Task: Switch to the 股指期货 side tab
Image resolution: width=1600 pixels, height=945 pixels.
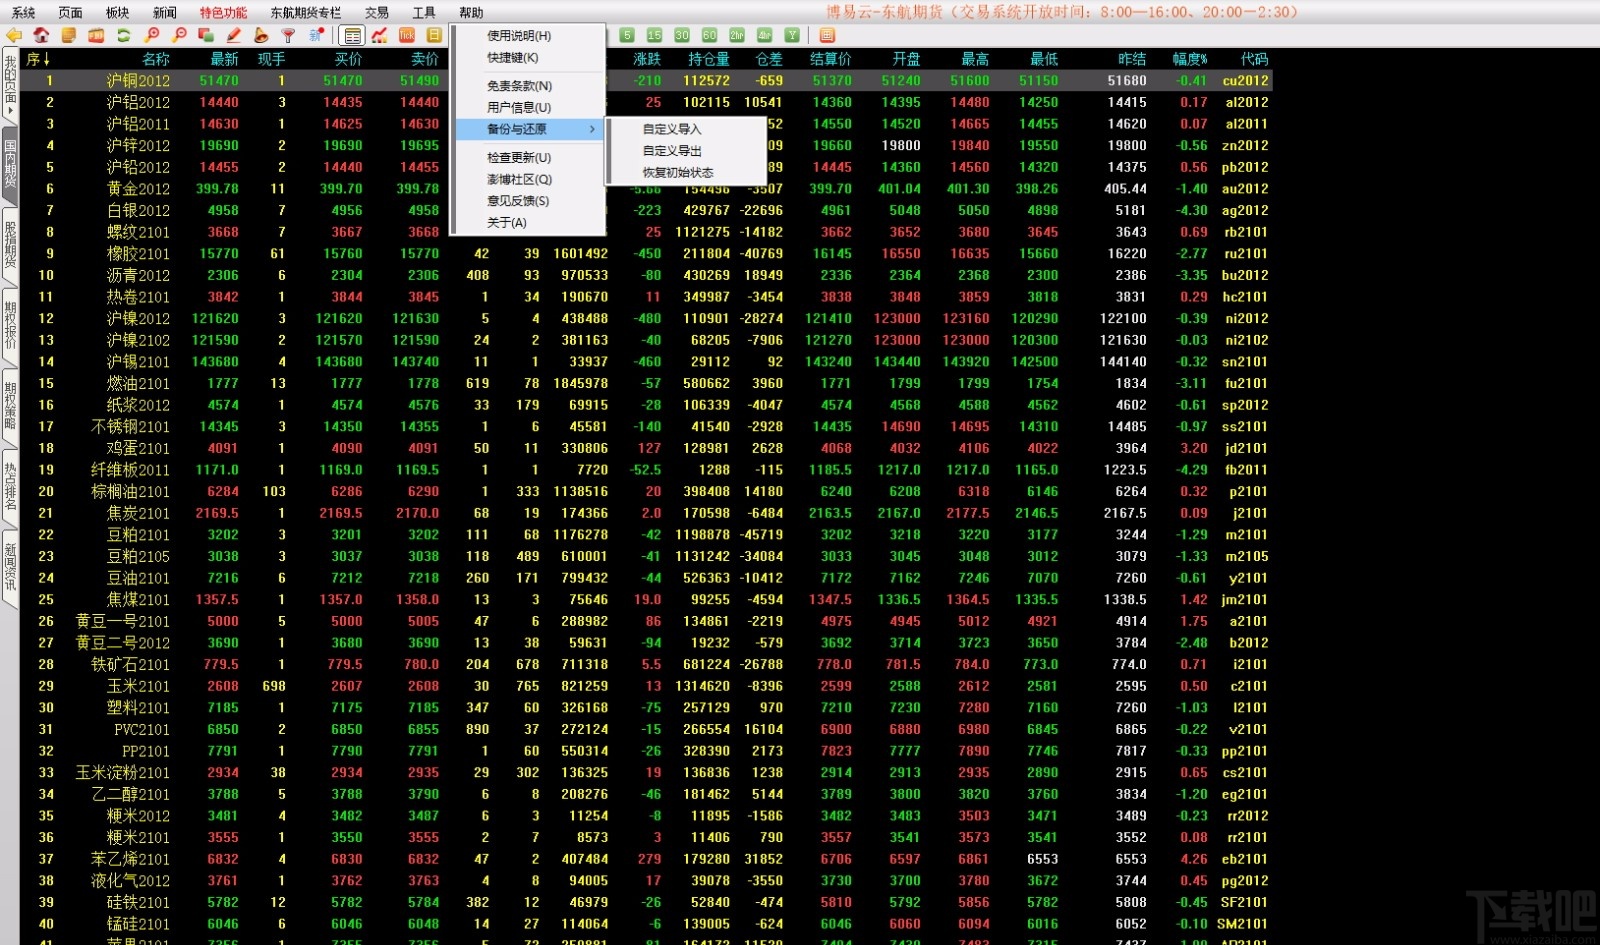Action: click(10, 244)
